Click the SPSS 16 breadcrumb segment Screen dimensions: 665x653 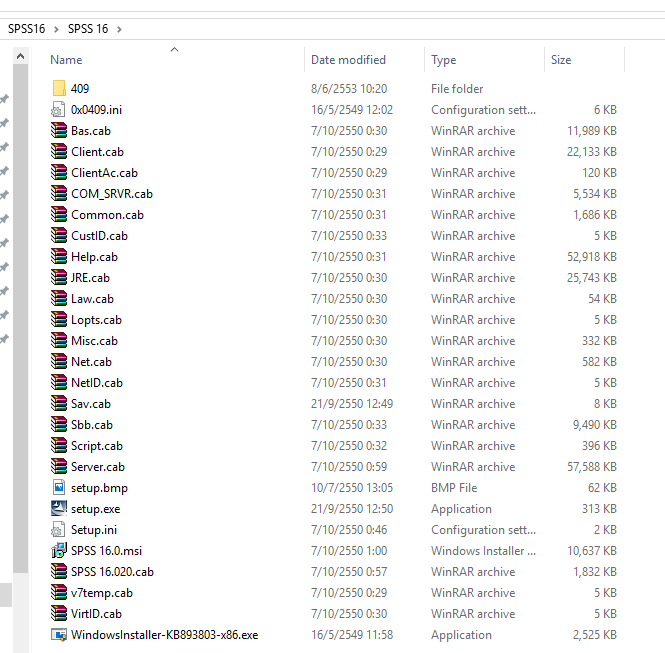click(x=88, y=29)
